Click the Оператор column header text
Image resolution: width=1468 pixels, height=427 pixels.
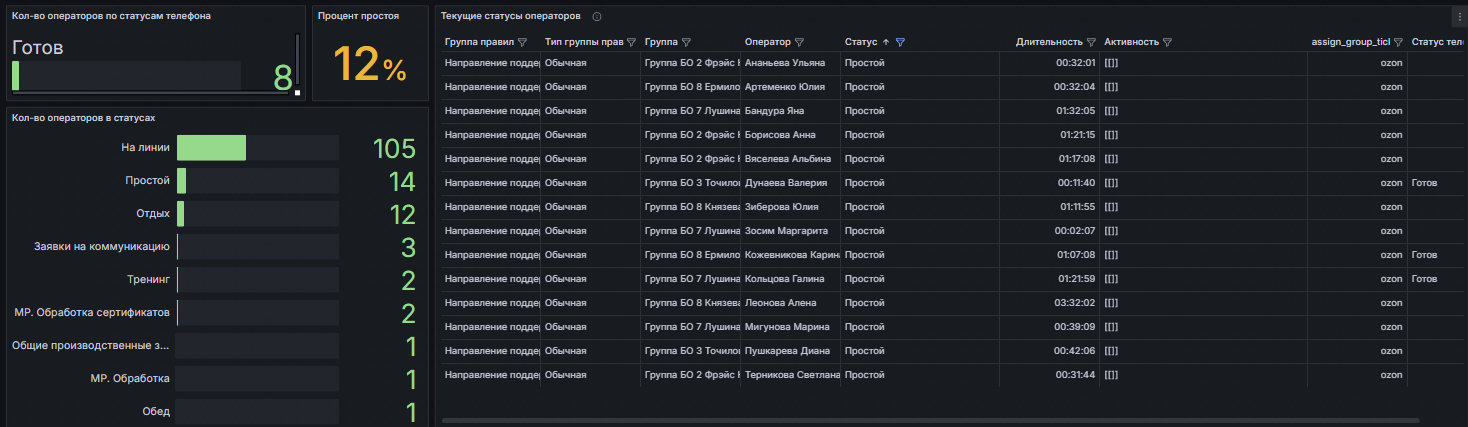click(x=767, y=42)
